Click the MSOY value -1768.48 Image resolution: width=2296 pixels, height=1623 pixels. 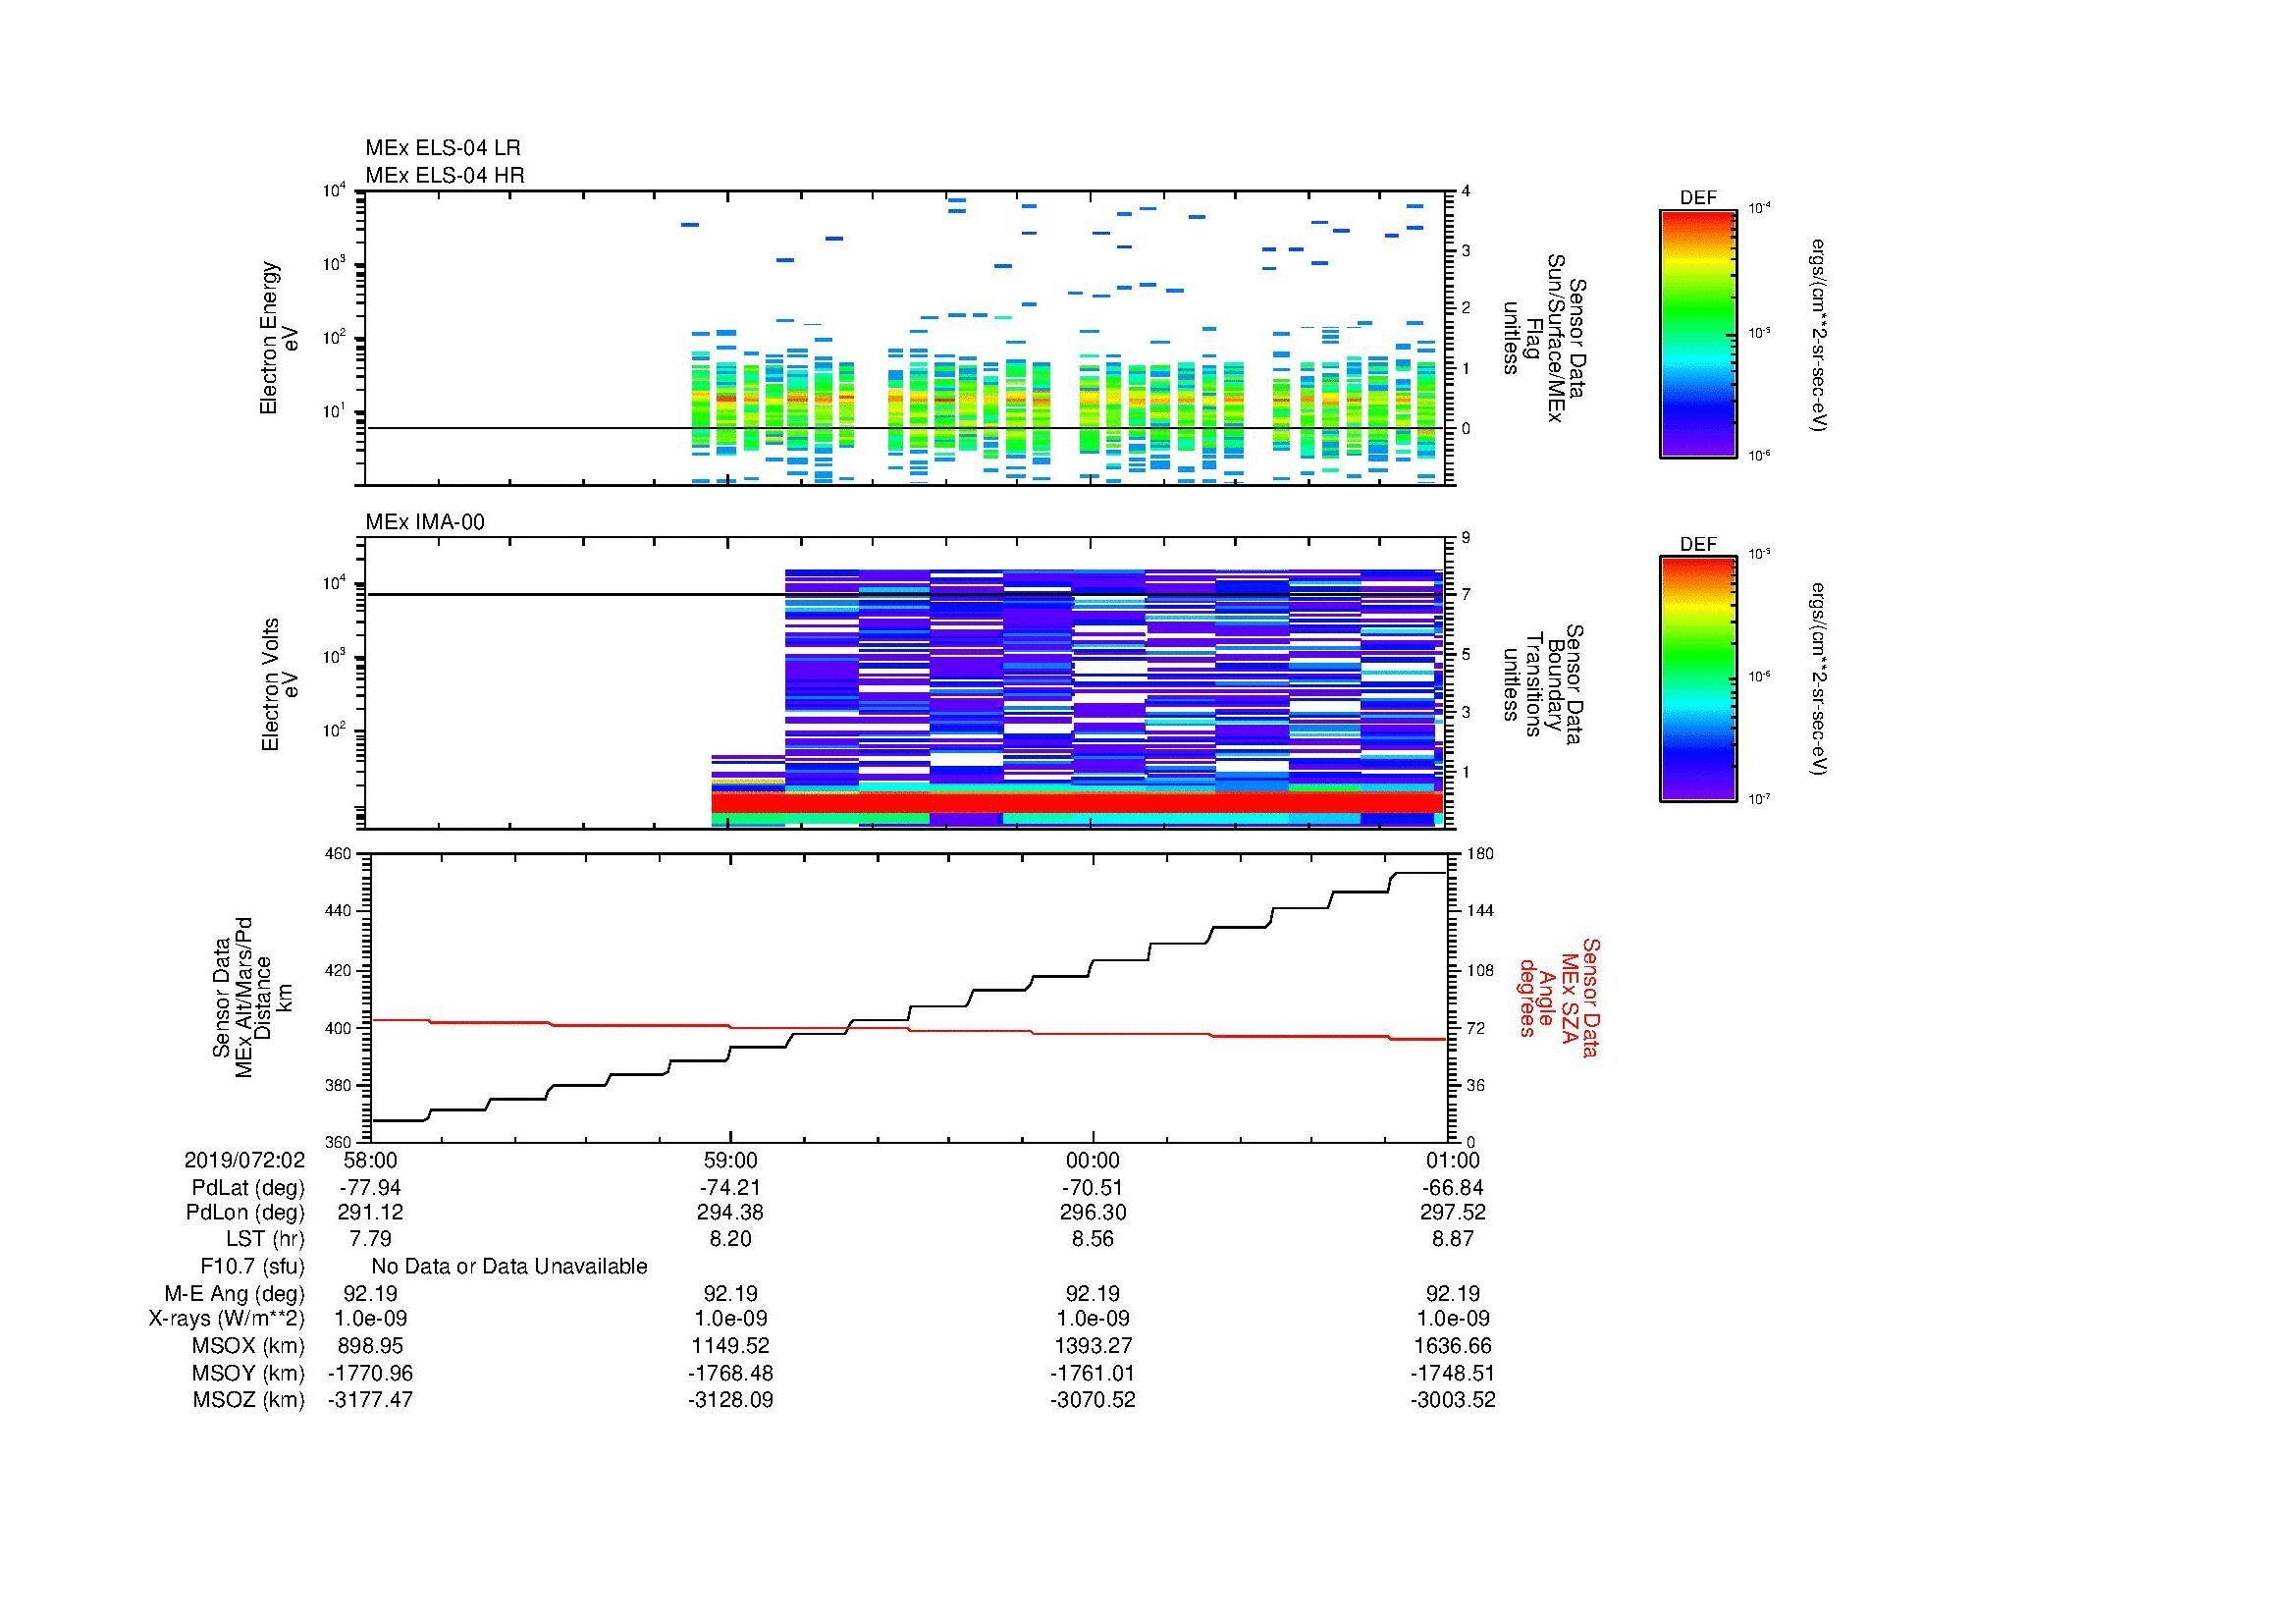tap(731, 1373)
